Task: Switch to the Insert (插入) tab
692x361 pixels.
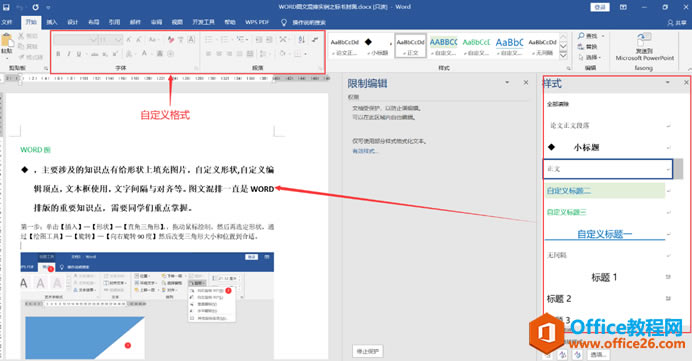Action: 52,22
